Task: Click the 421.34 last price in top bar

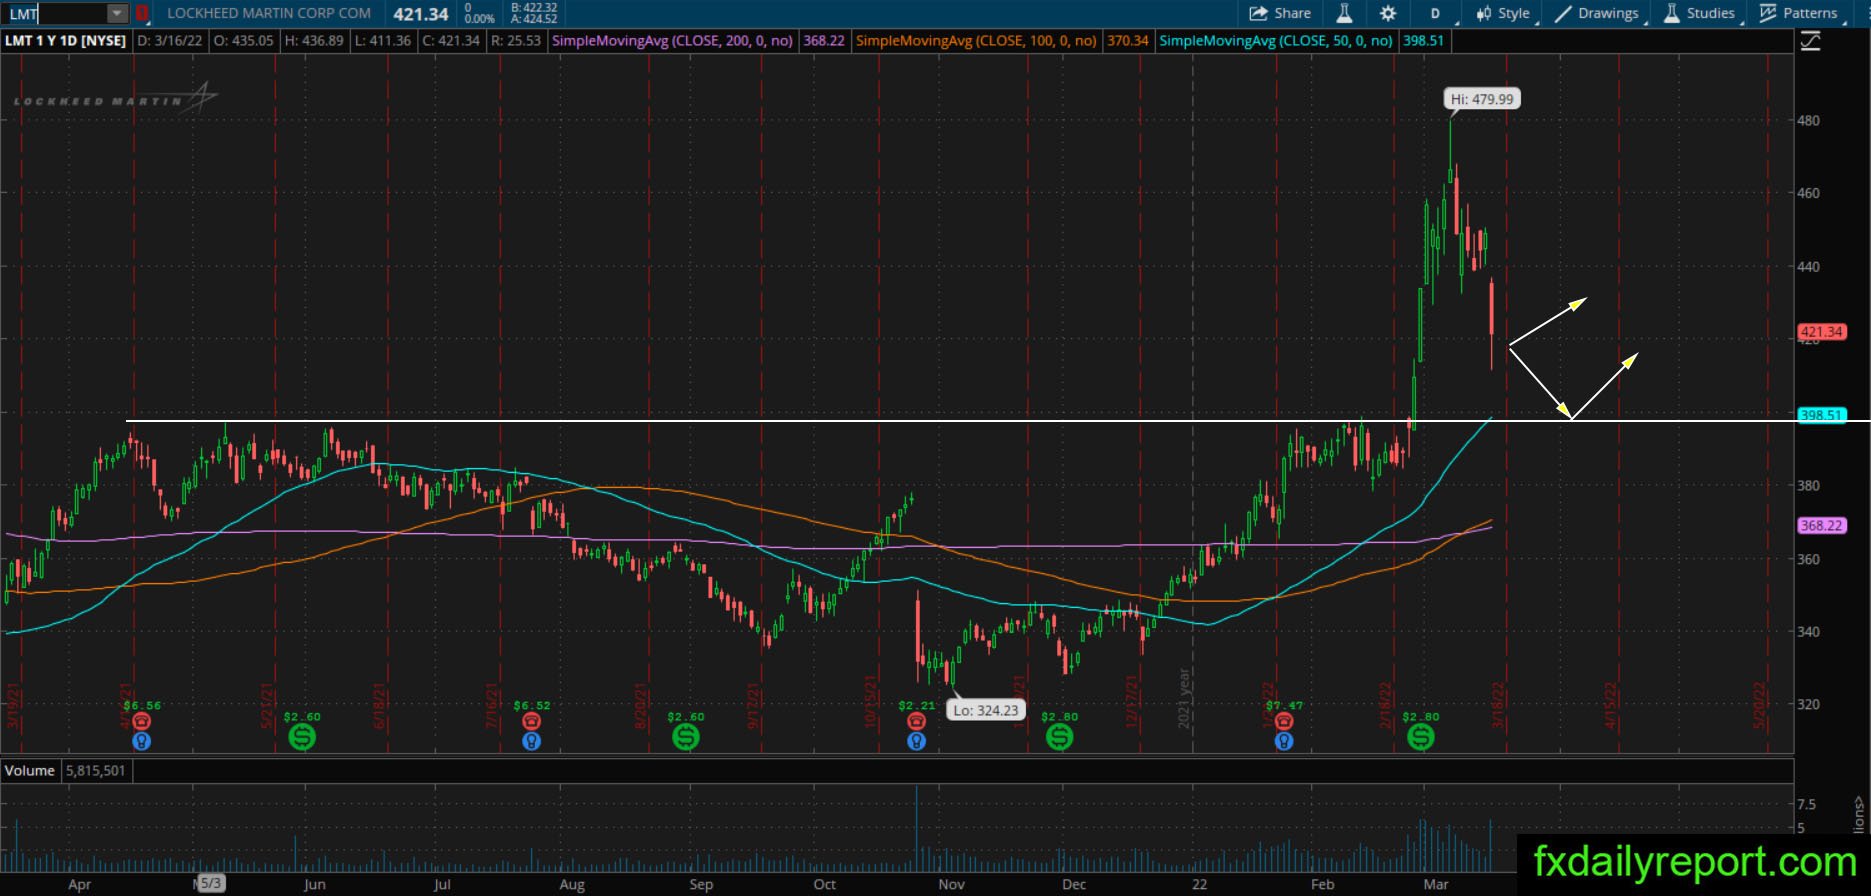Action: tap(420, 14)
